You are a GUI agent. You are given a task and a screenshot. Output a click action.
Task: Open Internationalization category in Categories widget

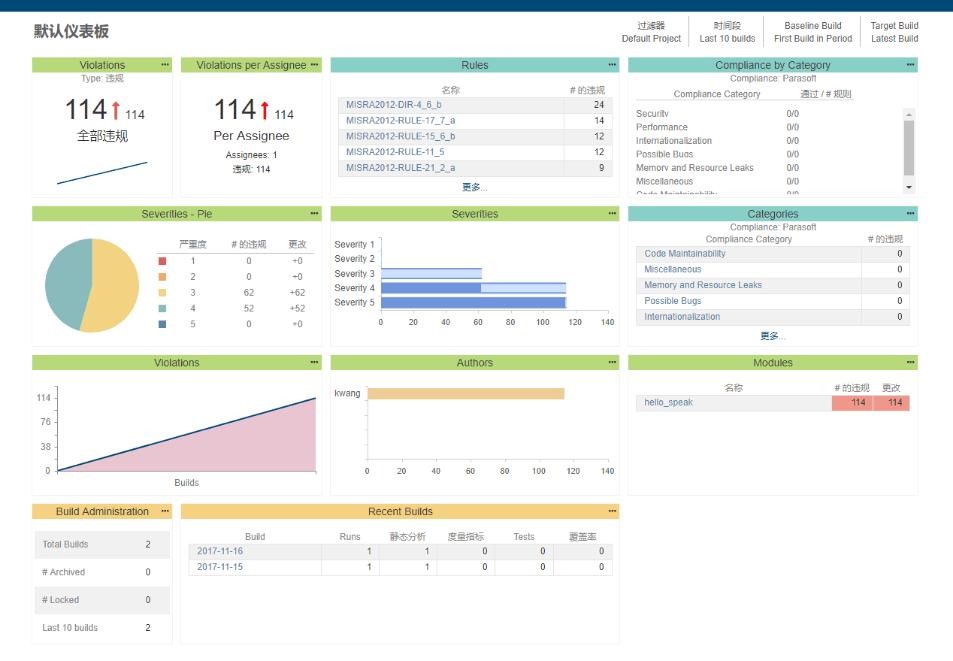click(x=682, y=317)
